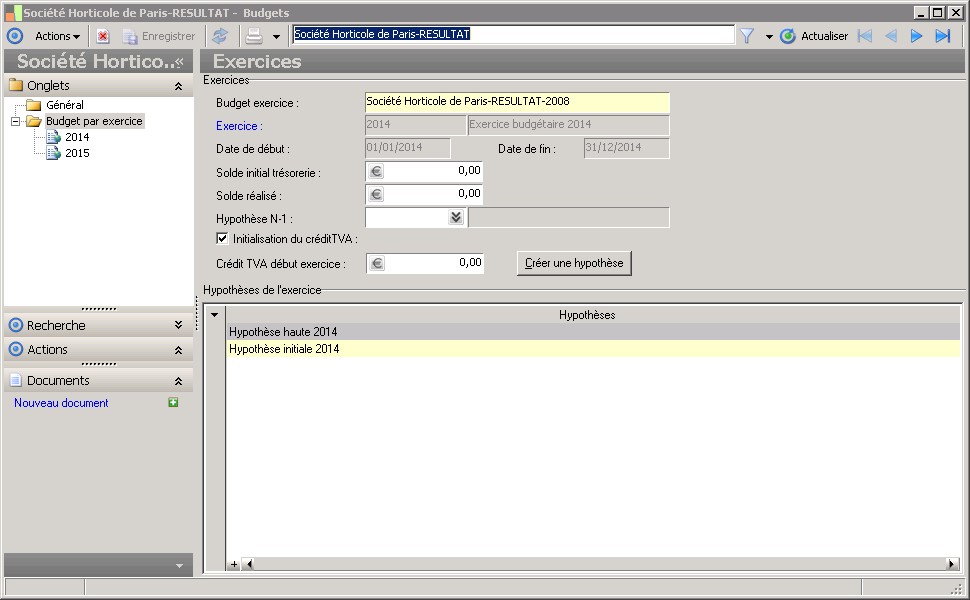This screenshot has height=600, width=970.
Task: Open the Actions toolbar menu
Action: coord(58,36)
